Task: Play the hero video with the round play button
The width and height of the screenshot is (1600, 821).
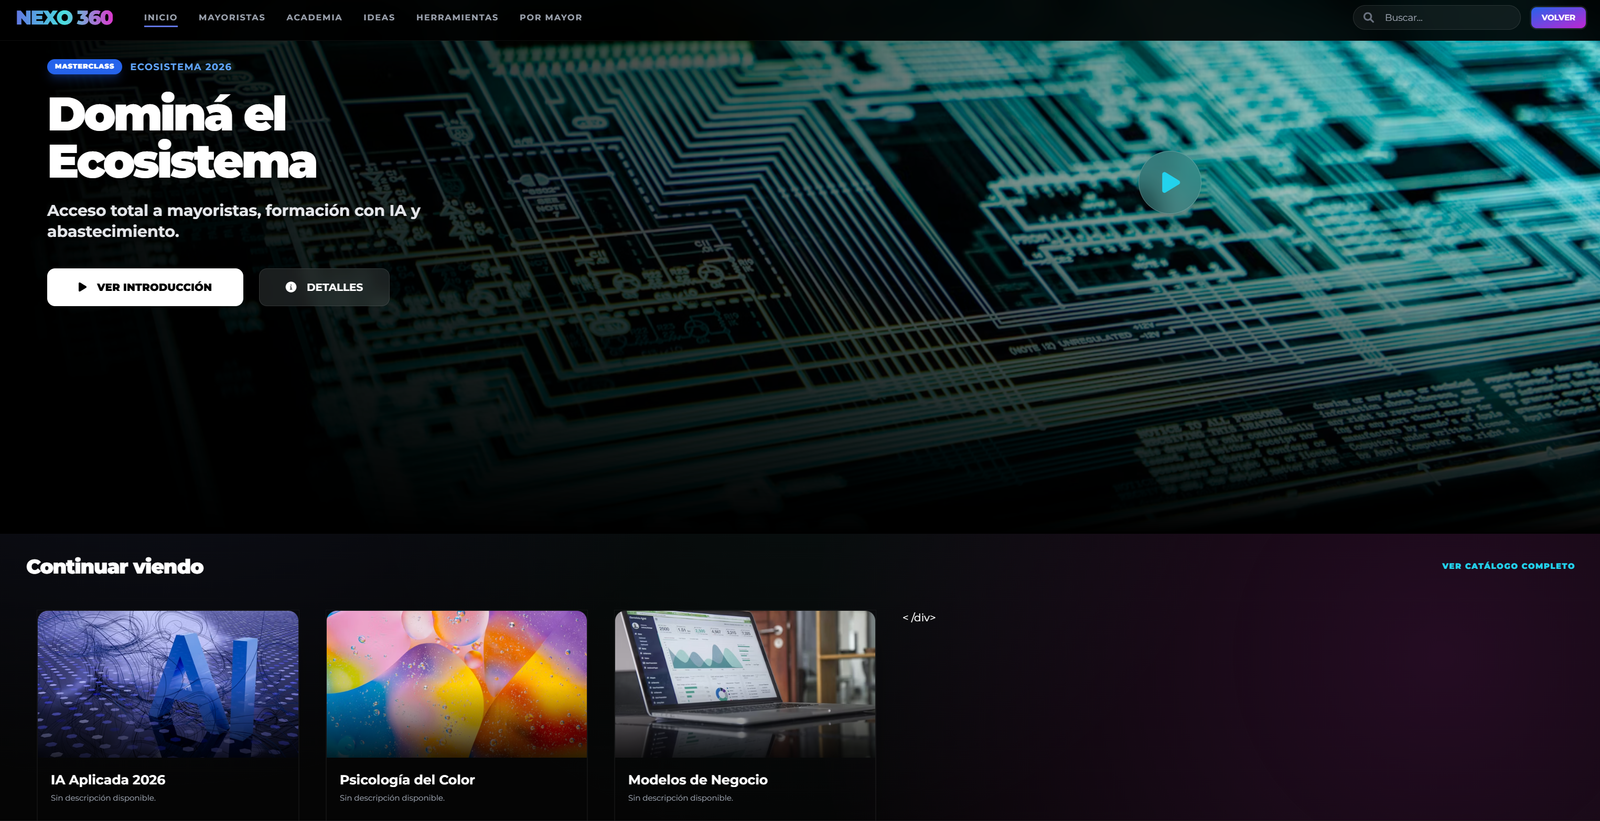Action: click(1169, 182)
